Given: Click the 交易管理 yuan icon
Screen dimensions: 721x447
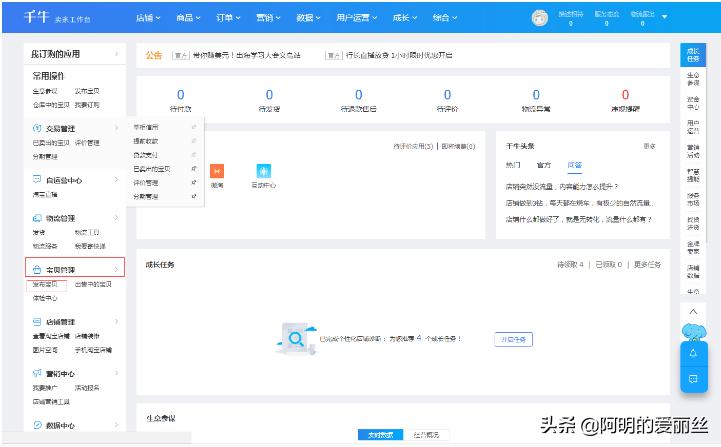Looking at the screenshot, I should pyautogui.click(x=37, y=128).
